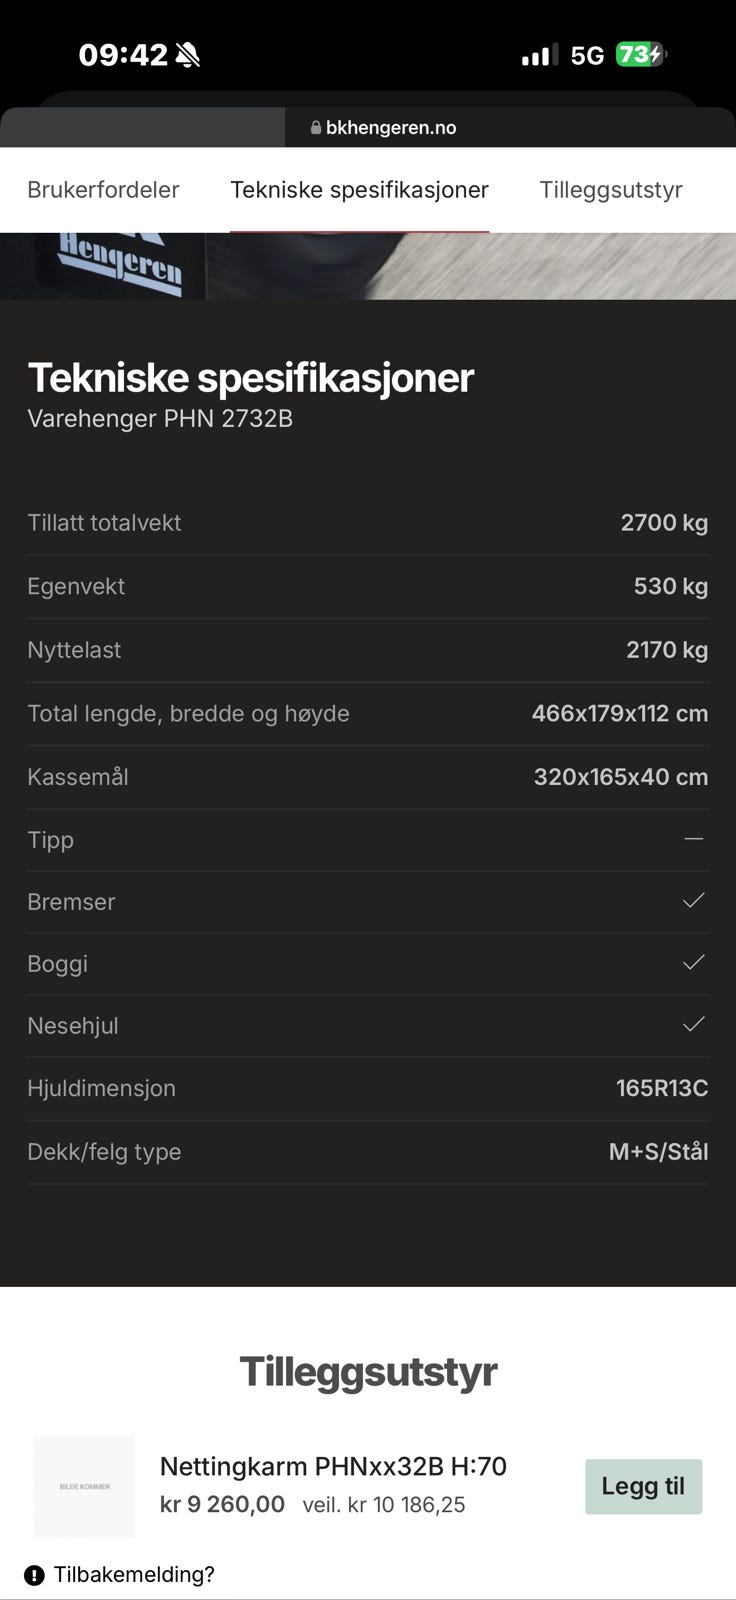The width and height of the screenshot is (736, 1600).
Task: Tap the 09:42 clock in status bar
Action: point(123,55)
